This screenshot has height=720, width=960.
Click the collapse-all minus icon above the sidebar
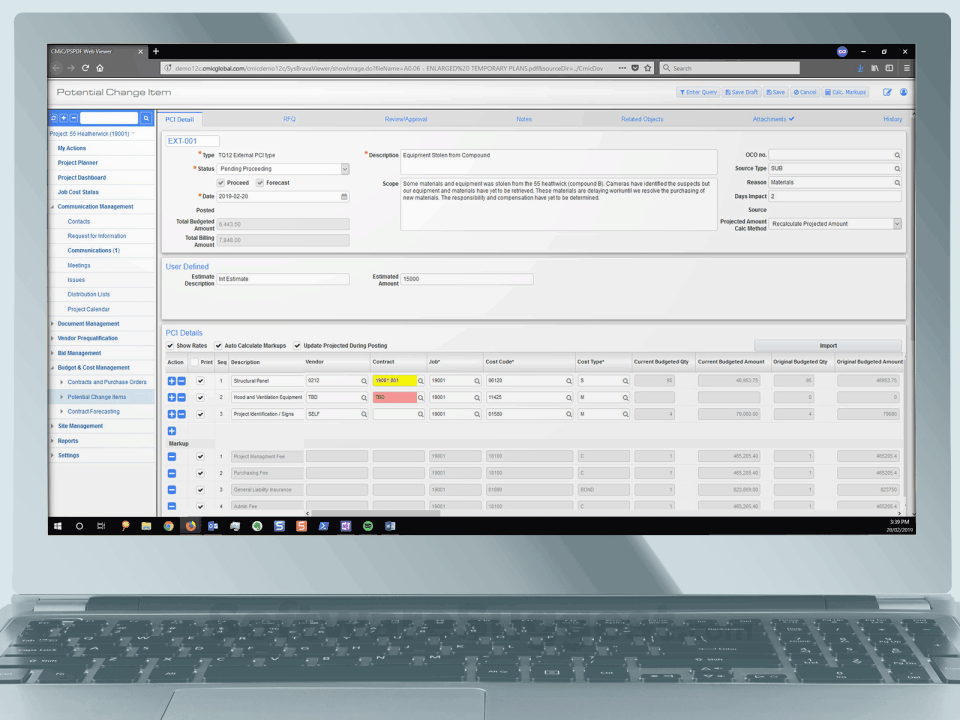click(x=73, y=117)
